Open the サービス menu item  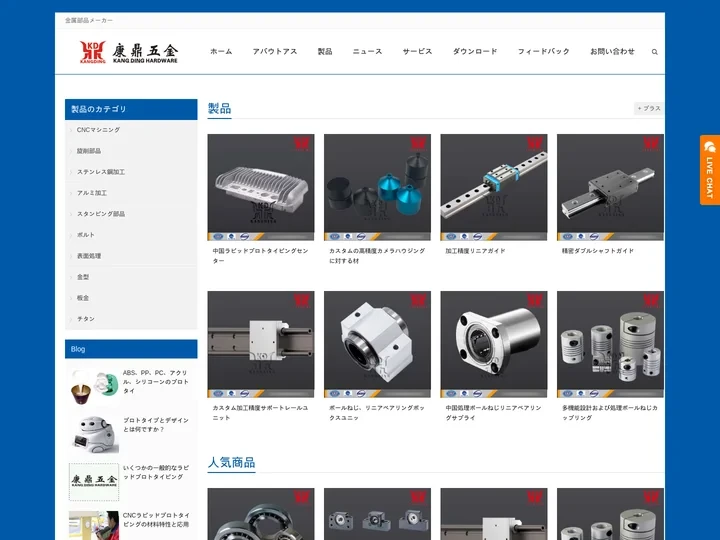click(x=417, y=51)
